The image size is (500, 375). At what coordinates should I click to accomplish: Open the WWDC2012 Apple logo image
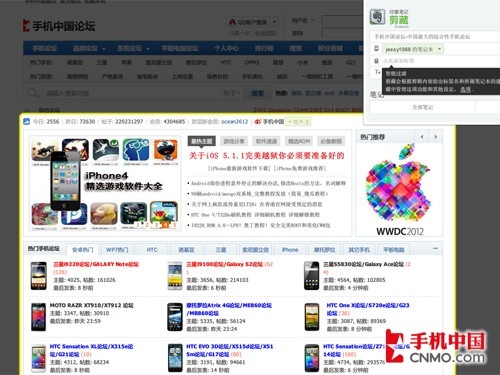click(x=399, y=190)
